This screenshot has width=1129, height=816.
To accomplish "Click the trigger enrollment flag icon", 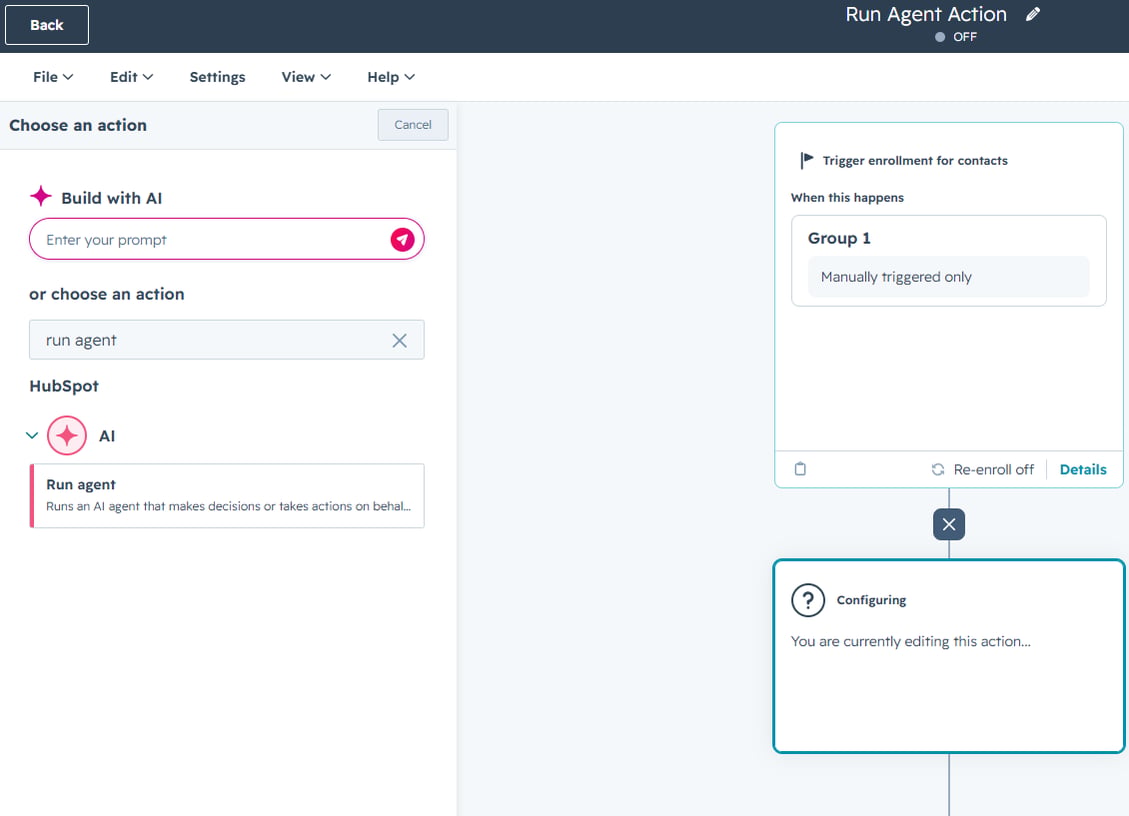I will pyautogui.click(x=806, y=160).
